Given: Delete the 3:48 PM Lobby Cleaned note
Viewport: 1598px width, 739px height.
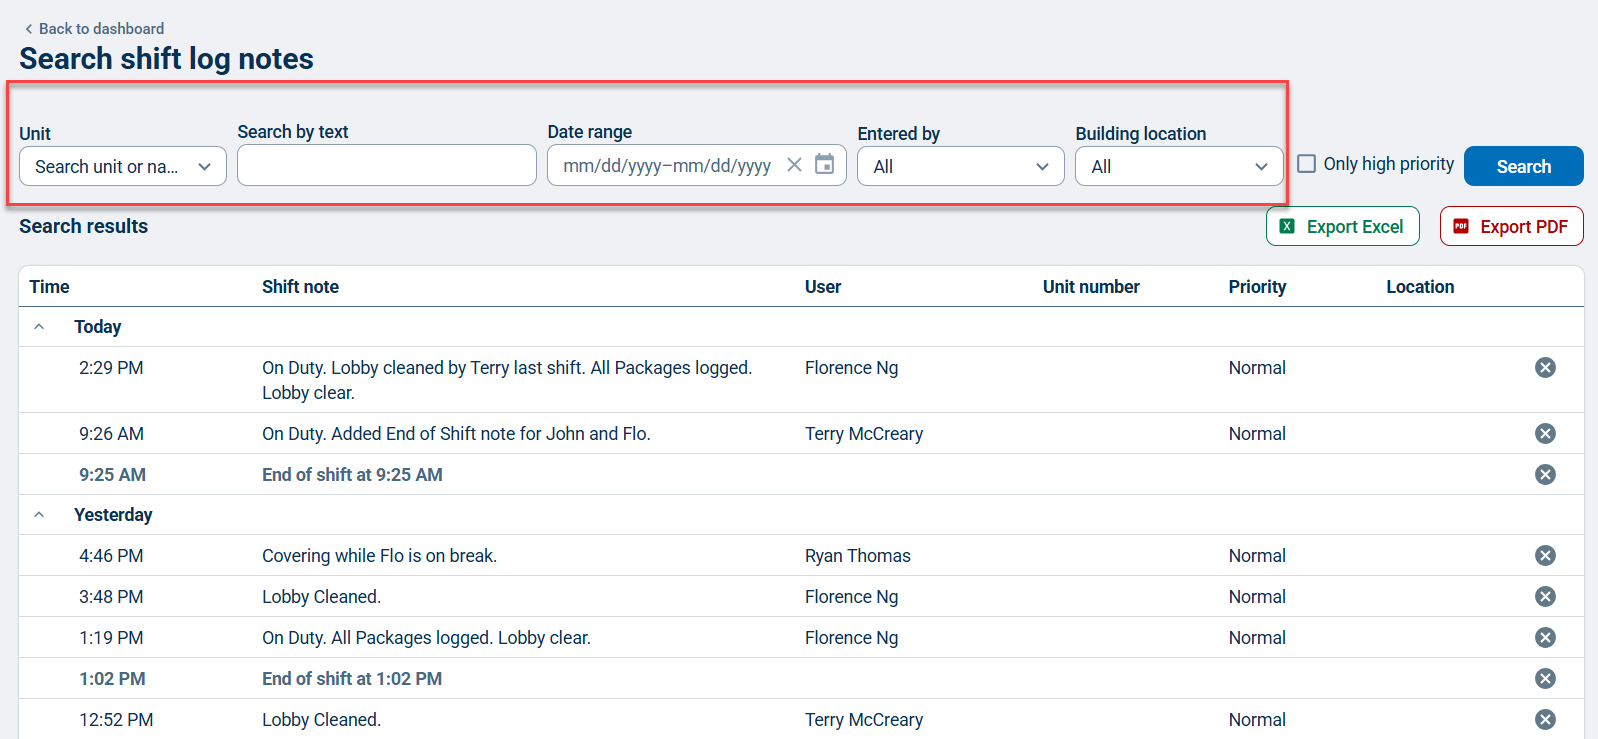Looking at the screenshot, I should [x=1545, y=597].
